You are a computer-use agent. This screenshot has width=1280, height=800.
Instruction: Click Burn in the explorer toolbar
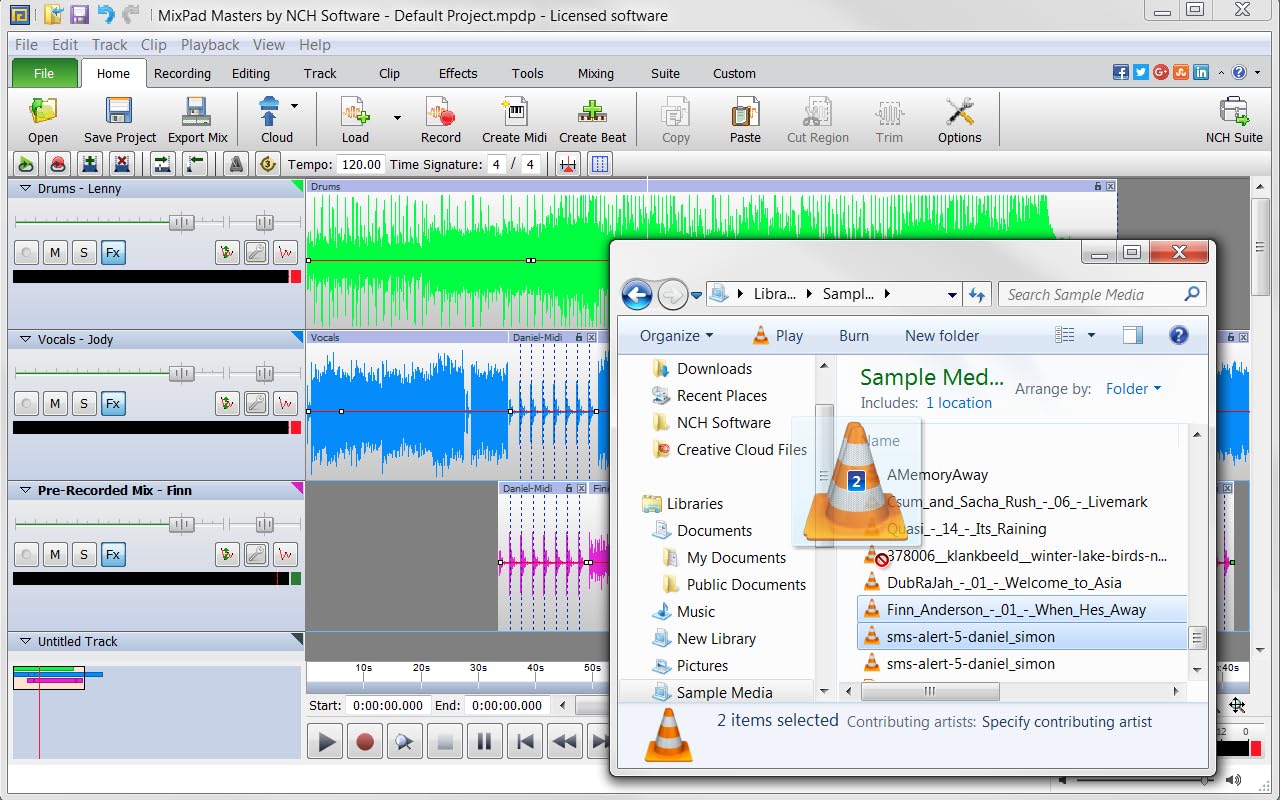(853, 336)
